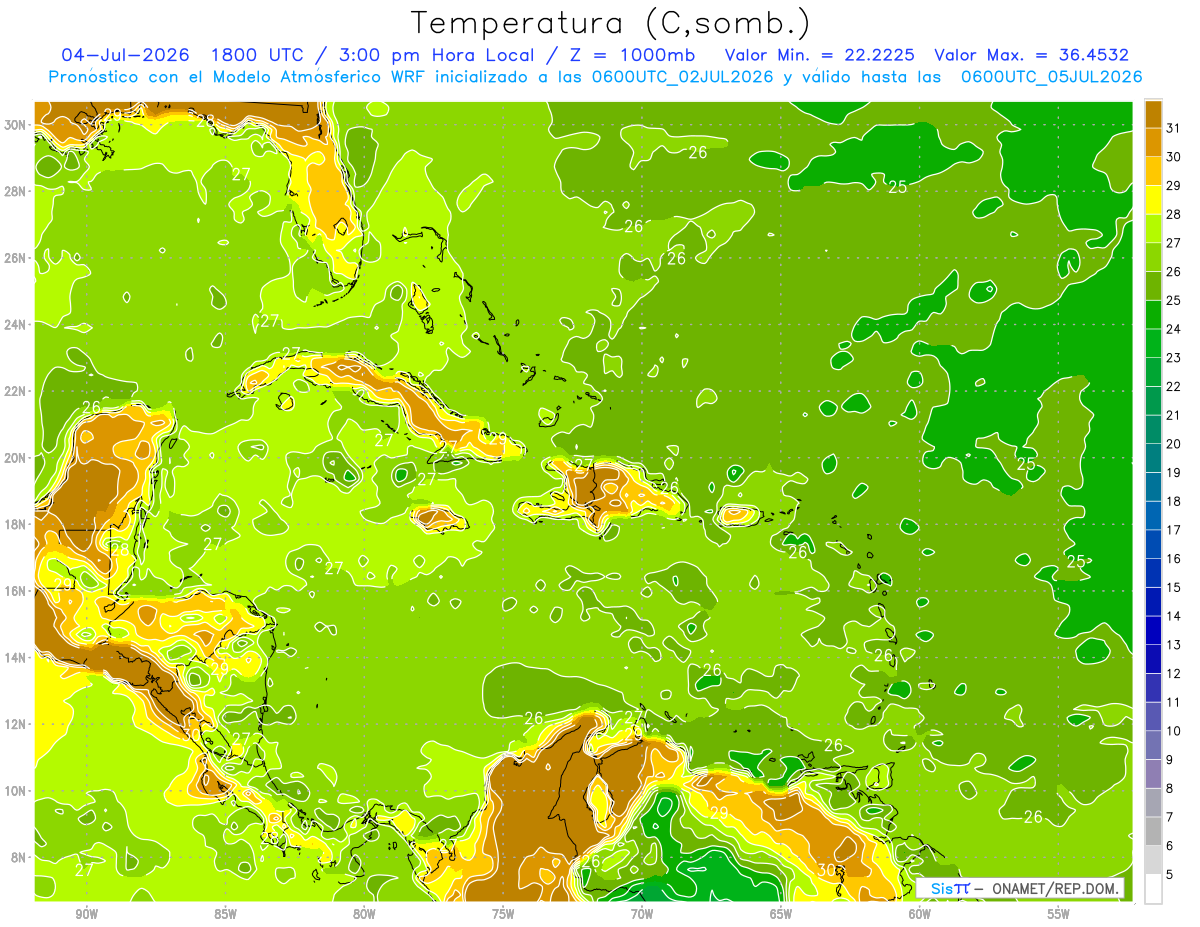Click the 60W longitude axis label

tap(920, 914)
